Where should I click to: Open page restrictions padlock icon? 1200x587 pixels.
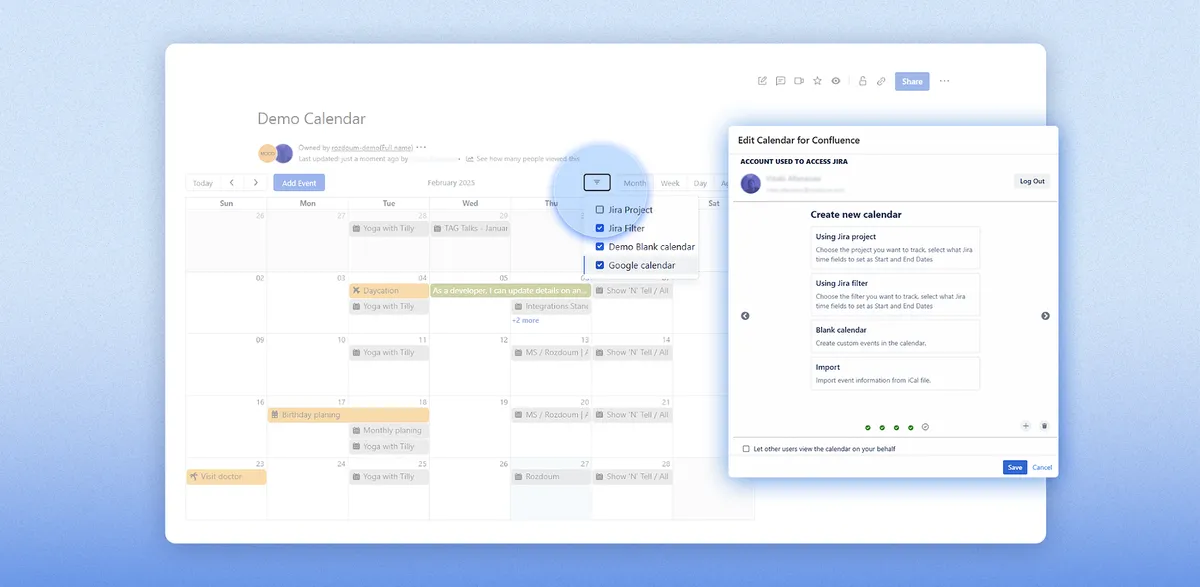(863, 81)
